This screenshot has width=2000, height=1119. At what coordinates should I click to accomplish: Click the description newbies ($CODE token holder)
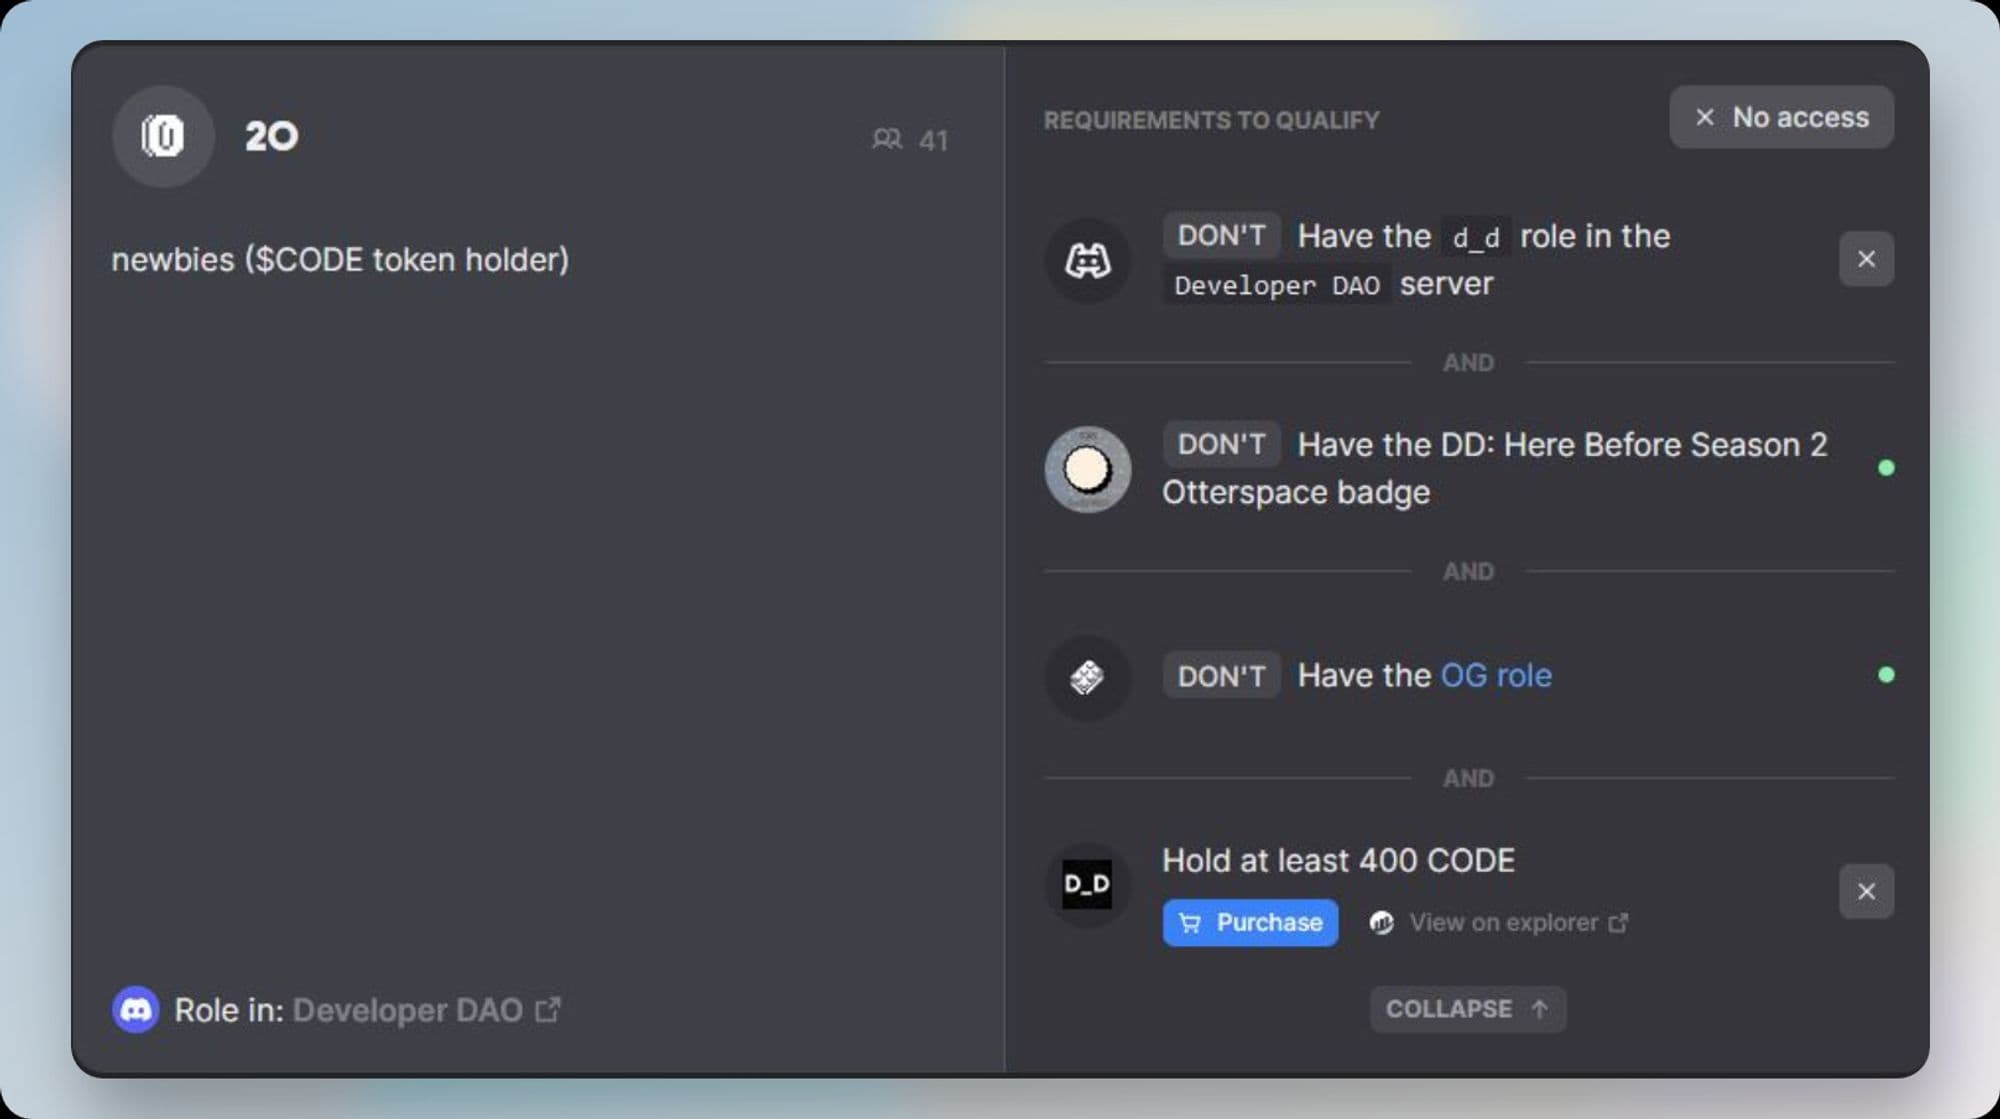pyautogui.click(x=340, y=260)
